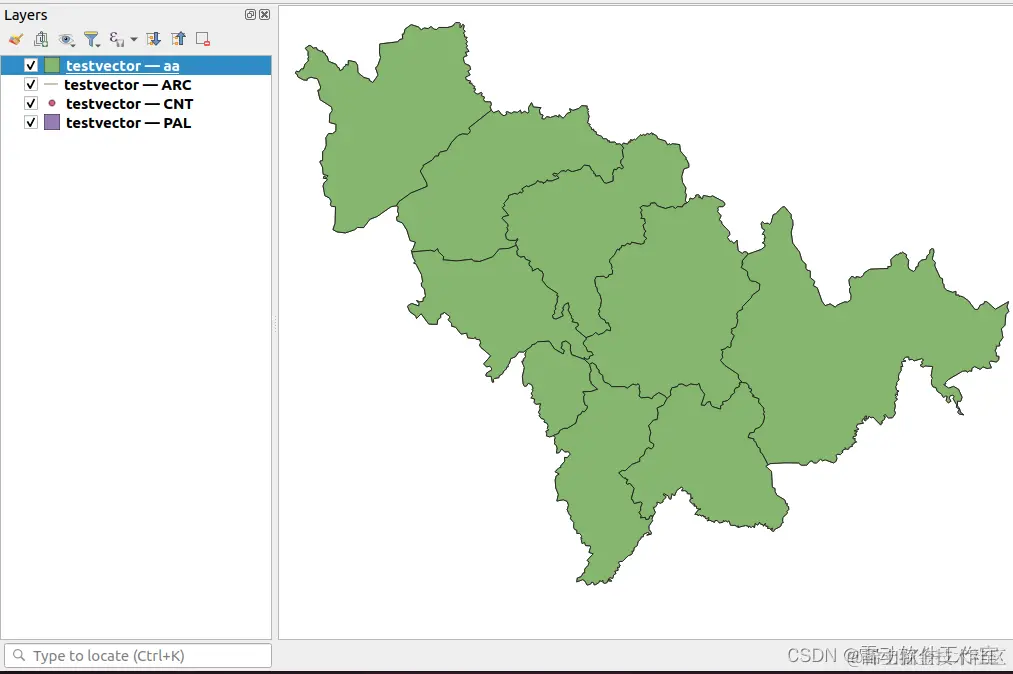
Task: Close the Layers panel
Action: (x=265, y=14)
